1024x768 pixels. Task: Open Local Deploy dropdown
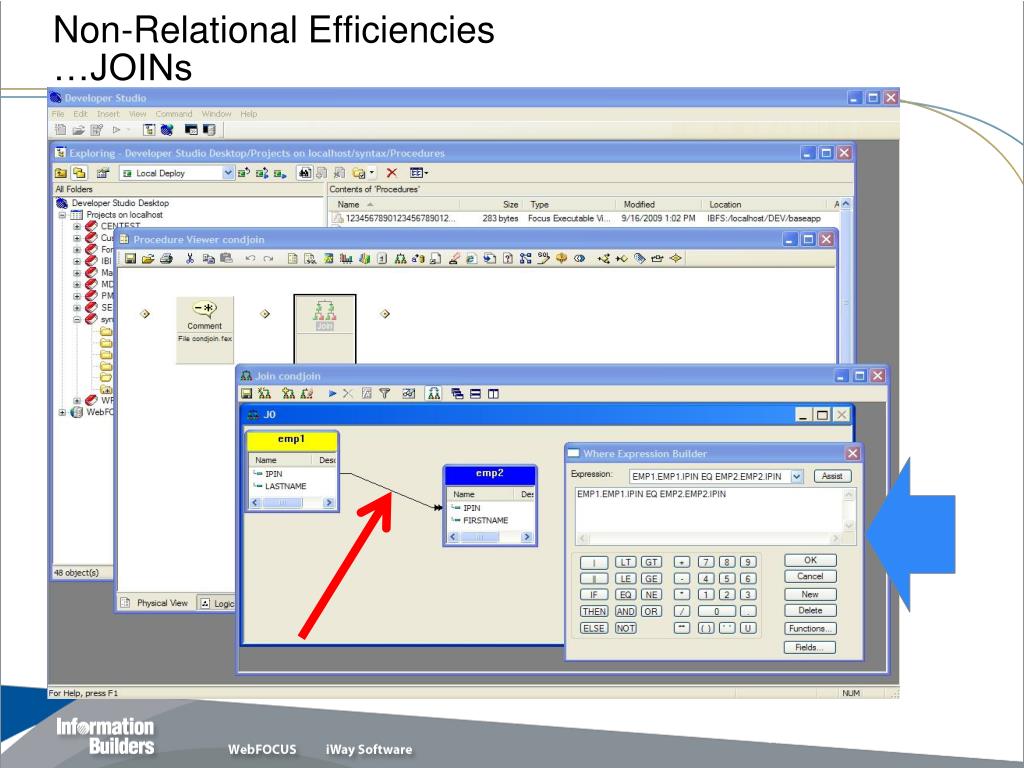227,173
